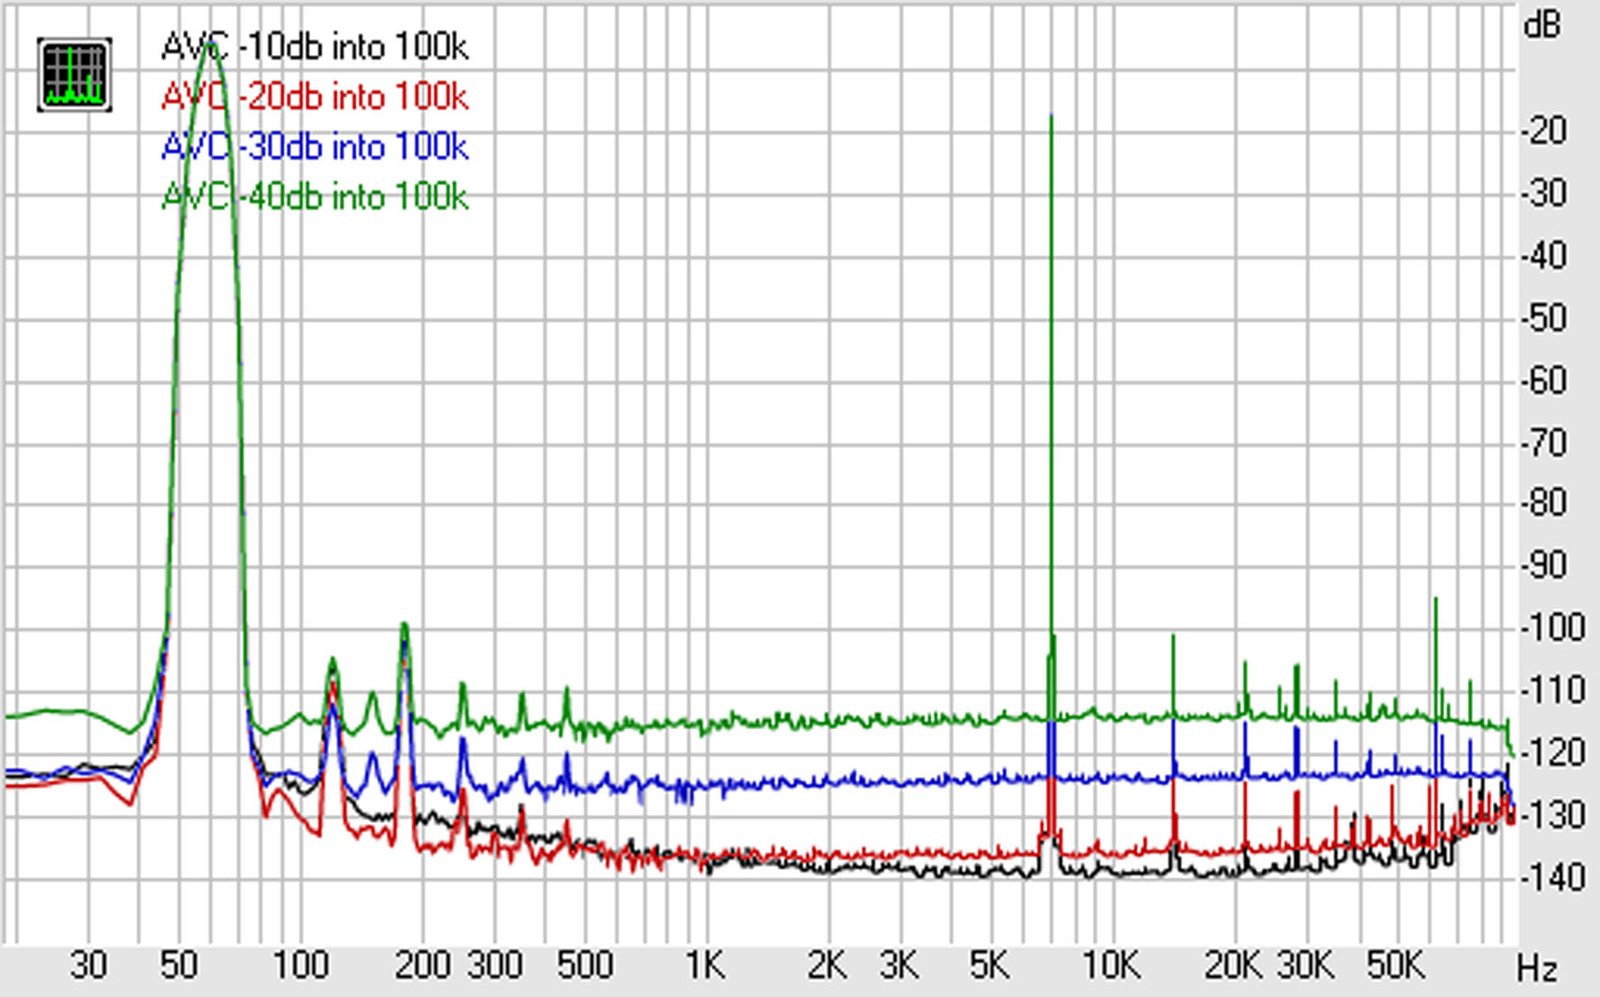This screenshot has height=997, width=1600.
Task: Select the red "AVC -20db into 100k" legend entry
Action: (314, 97)
